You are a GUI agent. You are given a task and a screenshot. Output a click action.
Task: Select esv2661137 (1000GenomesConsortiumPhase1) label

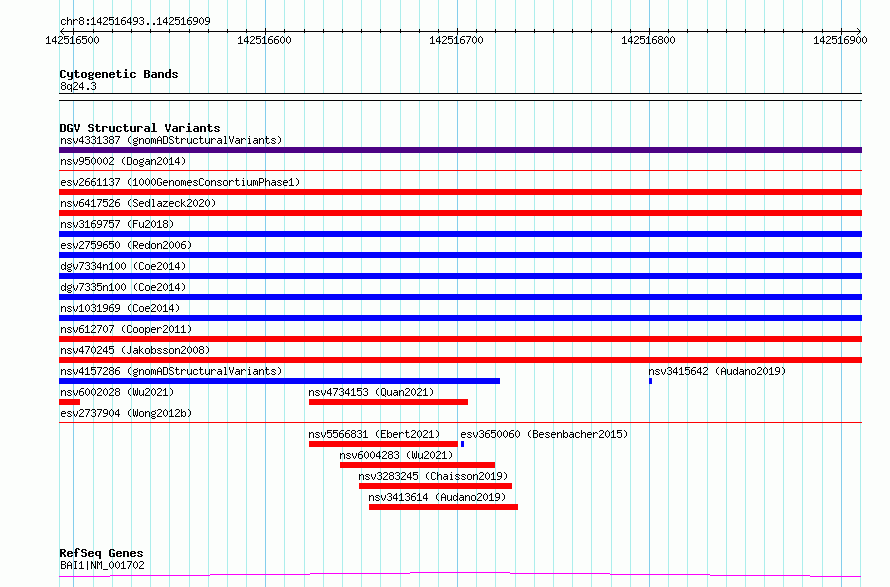(x=180, y=182)
